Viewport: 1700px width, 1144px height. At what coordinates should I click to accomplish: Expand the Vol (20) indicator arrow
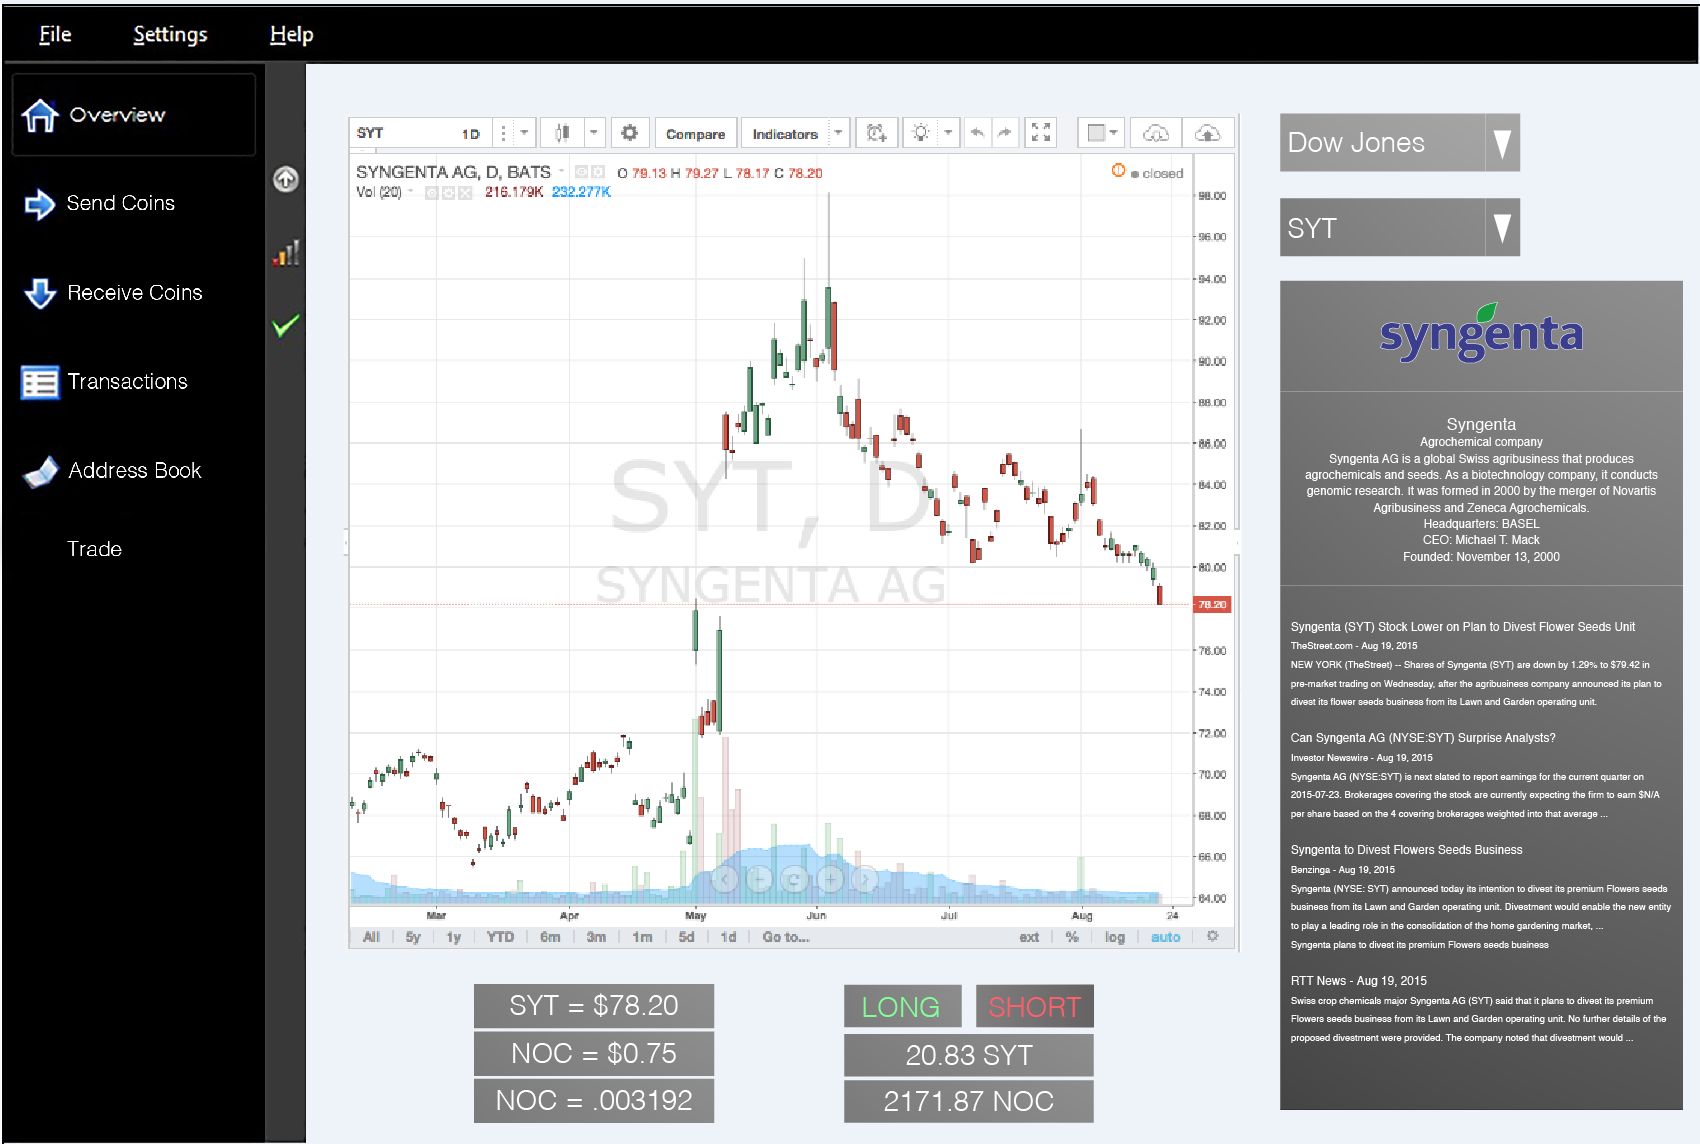(x=410, y=191)
